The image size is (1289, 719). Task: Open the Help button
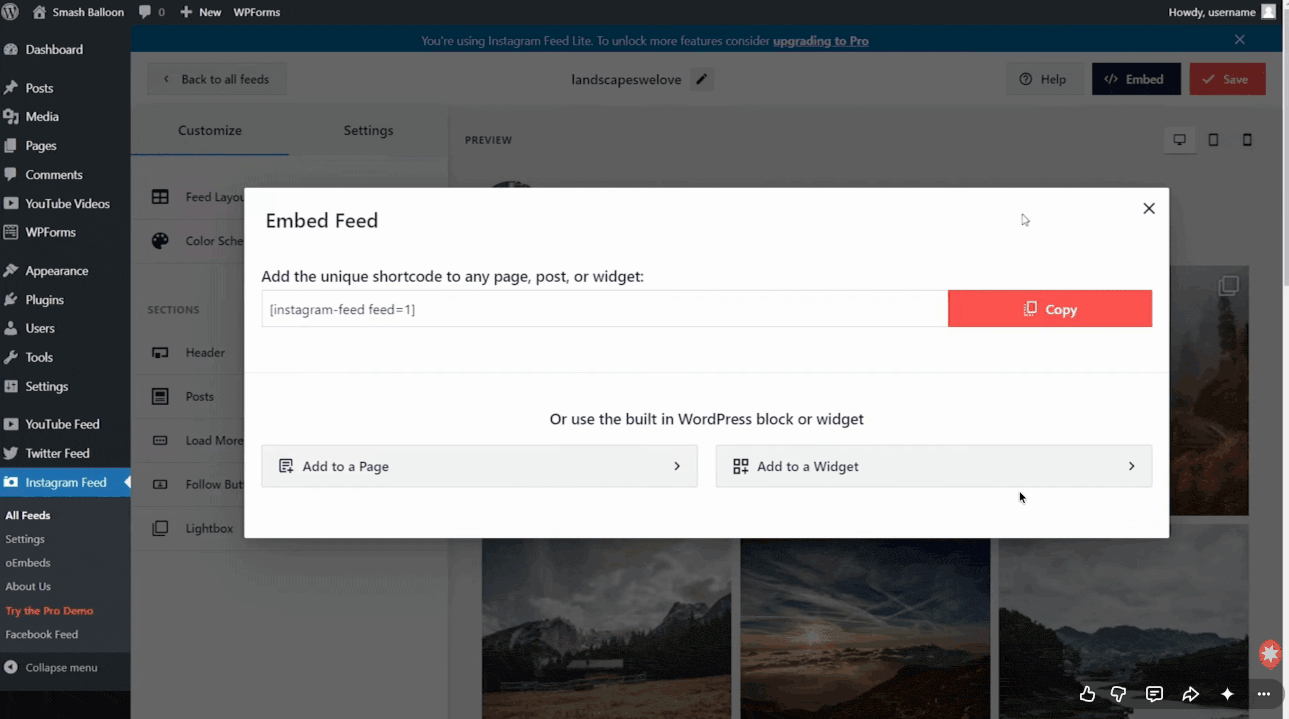[1044, 79]
